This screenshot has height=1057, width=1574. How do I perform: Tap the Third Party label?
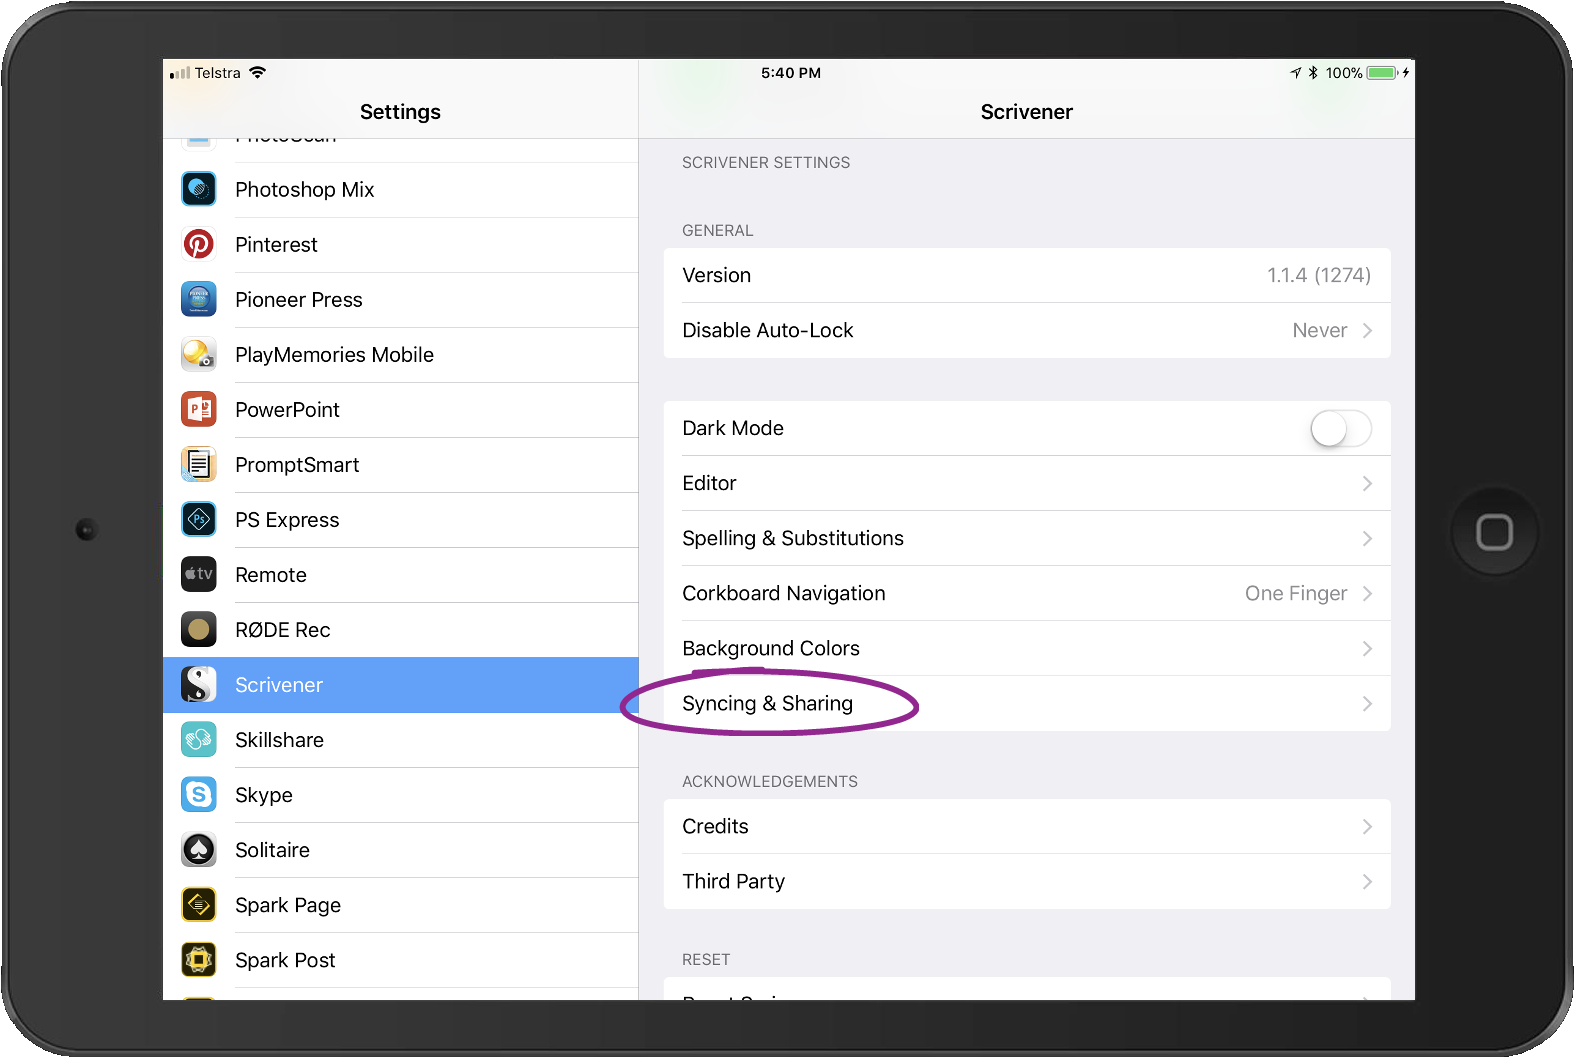[733, 881]
